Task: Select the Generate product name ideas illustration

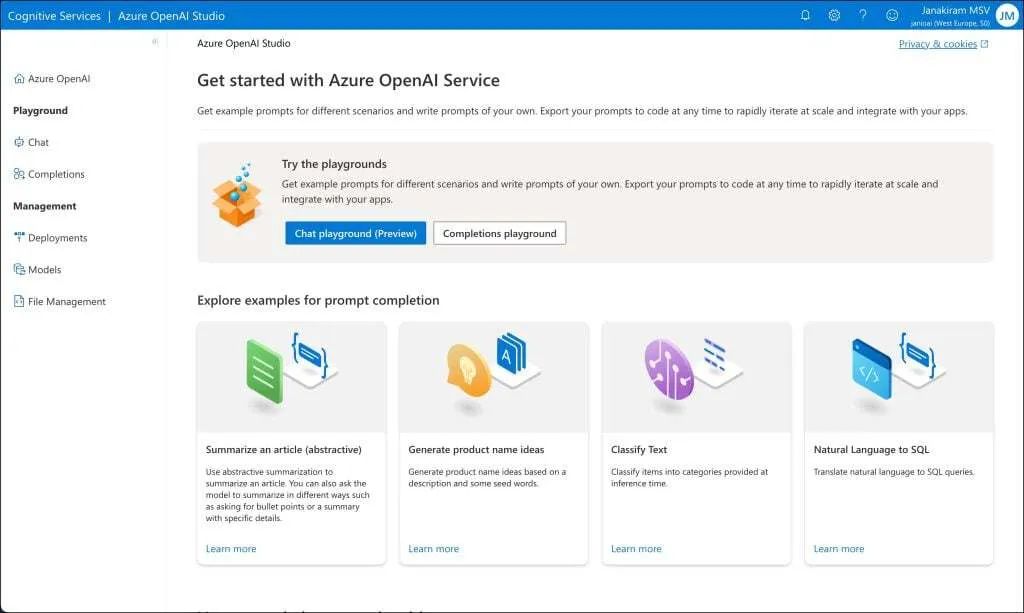Action: pos(494,377)
